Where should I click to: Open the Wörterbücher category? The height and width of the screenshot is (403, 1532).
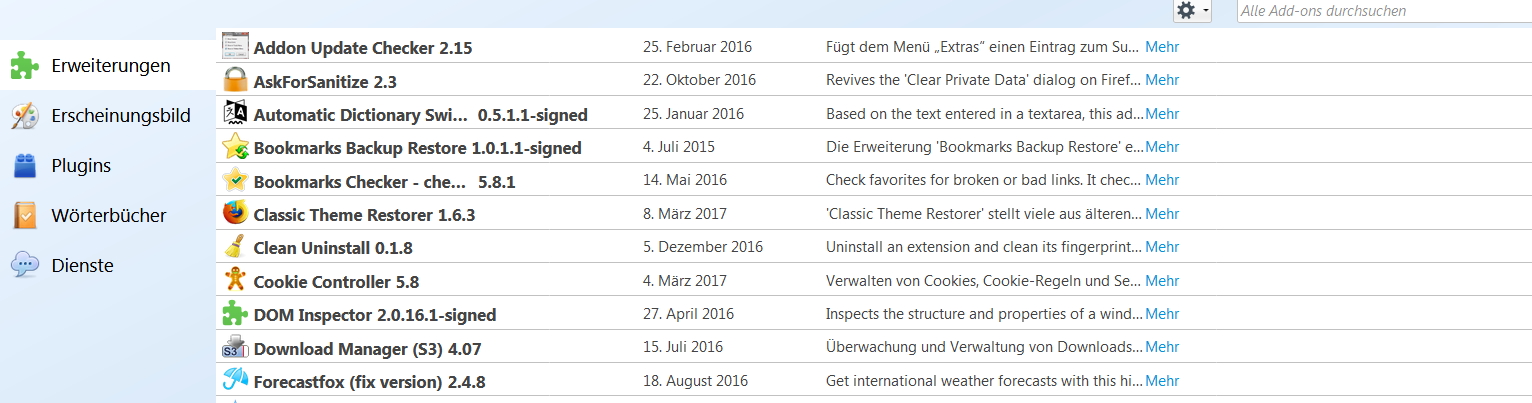click(x=108, y=216)
